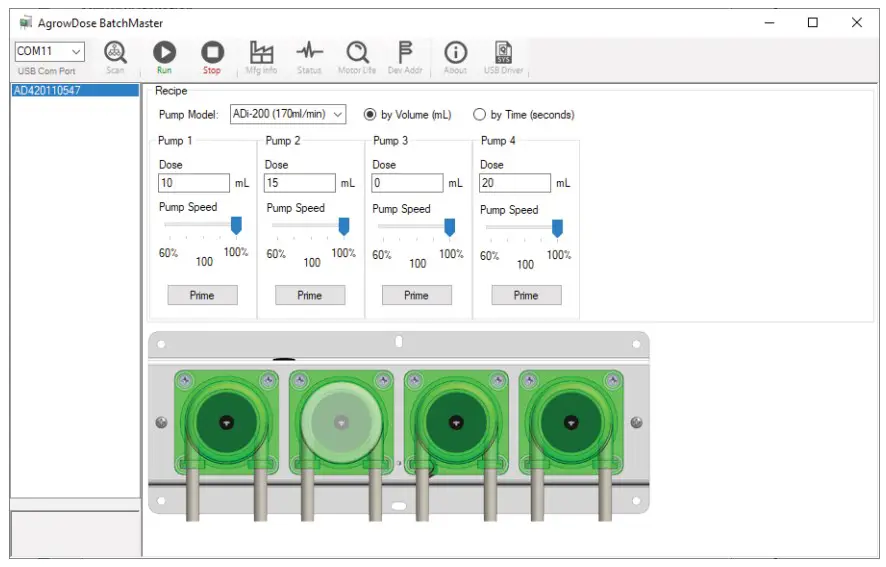Click the Pump 1 Prime button
This screenshot has width=886, height=567.
coord(202,295)
